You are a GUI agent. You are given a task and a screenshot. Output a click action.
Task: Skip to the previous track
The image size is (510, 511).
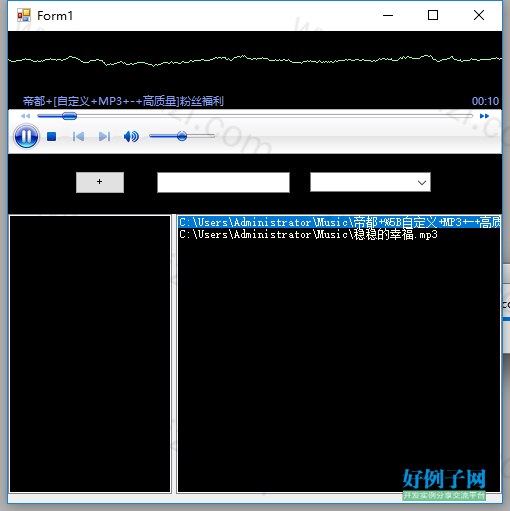tap(78, 136)
